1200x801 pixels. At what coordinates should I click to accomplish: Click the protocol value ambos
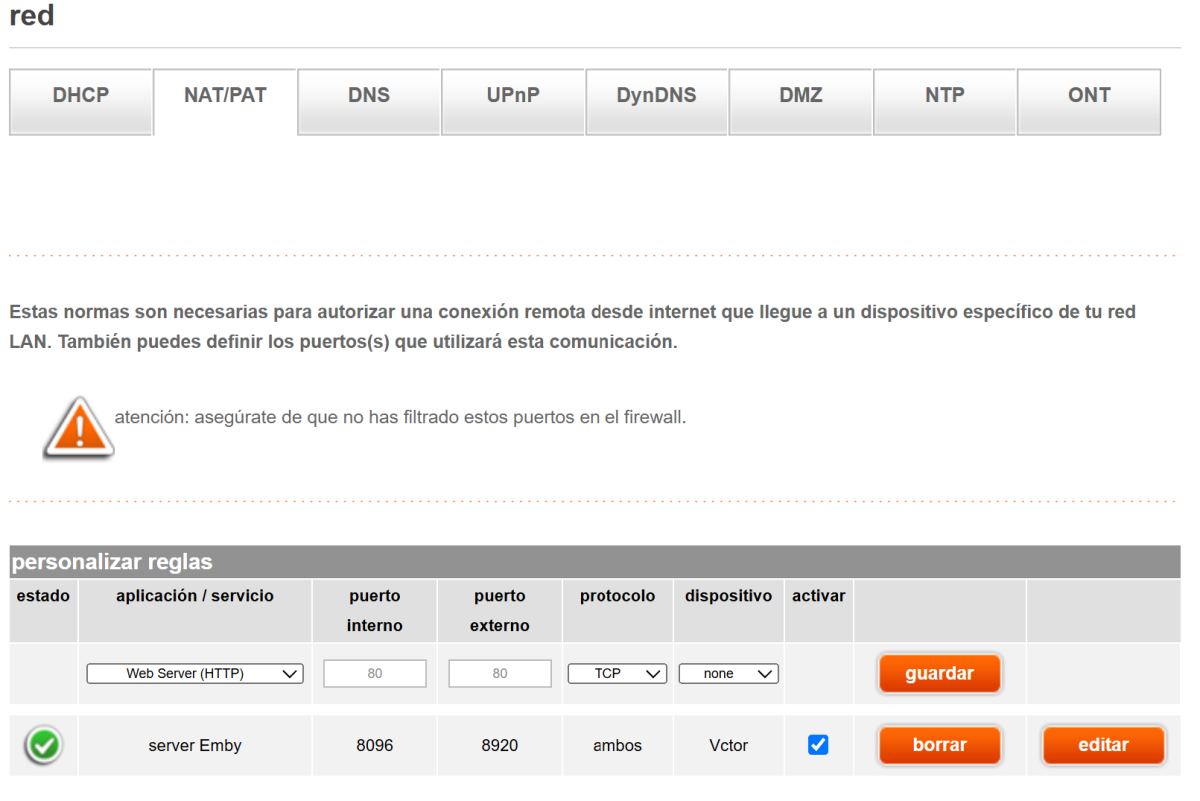(x=617, y=746)
